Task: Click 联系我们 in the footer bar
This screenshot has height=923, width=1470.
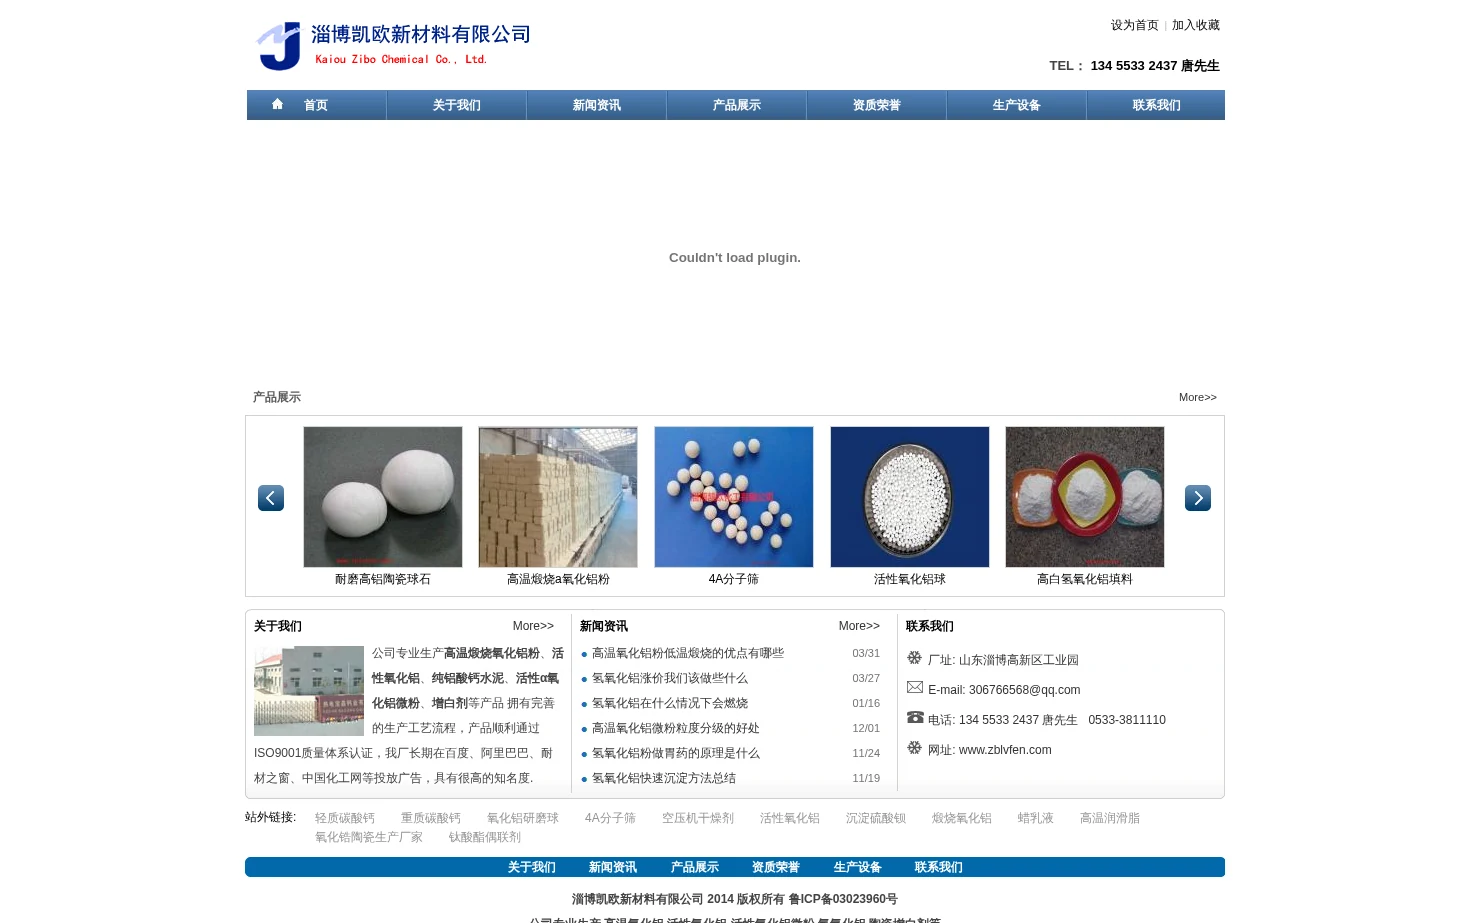Action: tap(939, 867)
